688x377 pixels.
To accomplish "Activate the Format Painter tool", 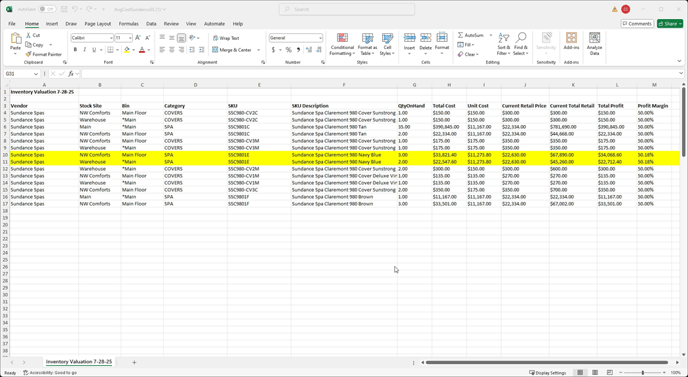I will (x=43, y=54).
